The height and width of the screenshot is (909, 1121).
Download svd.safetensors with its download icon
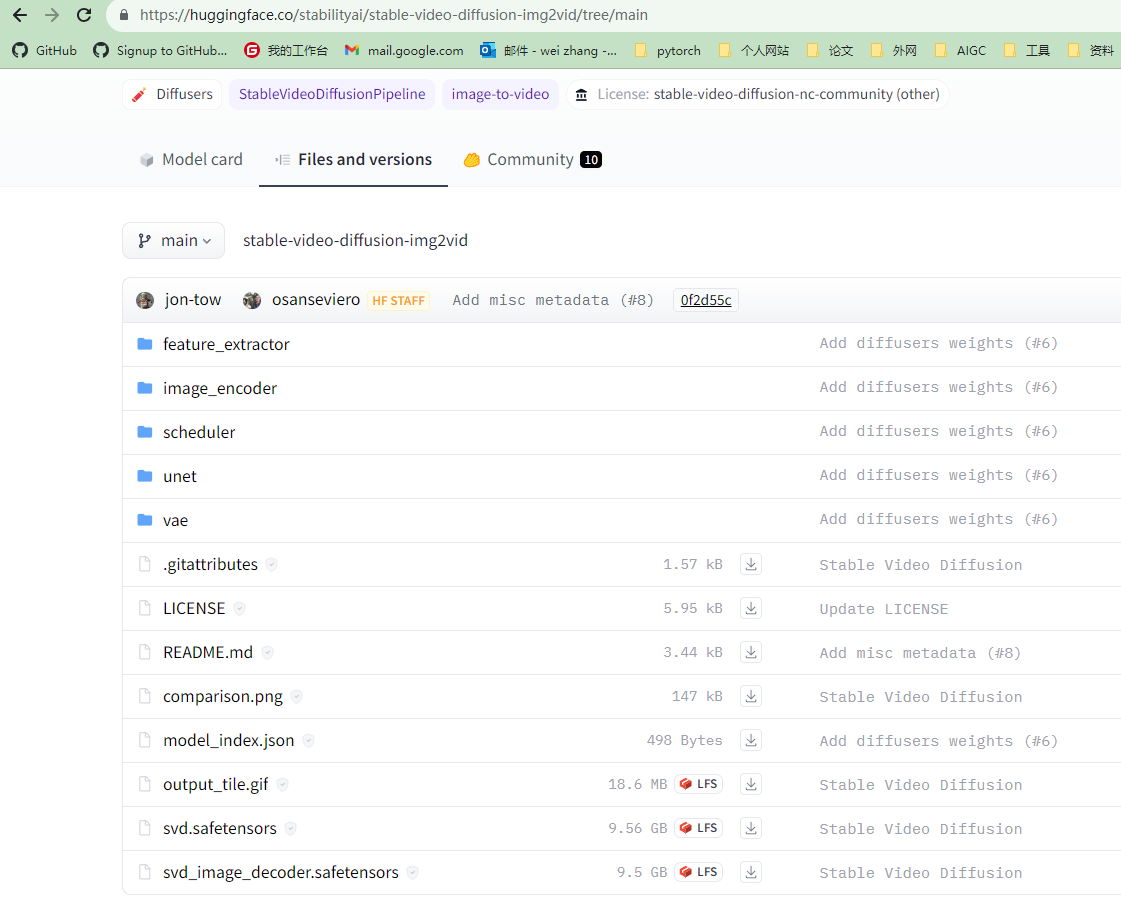pos(751,828)
